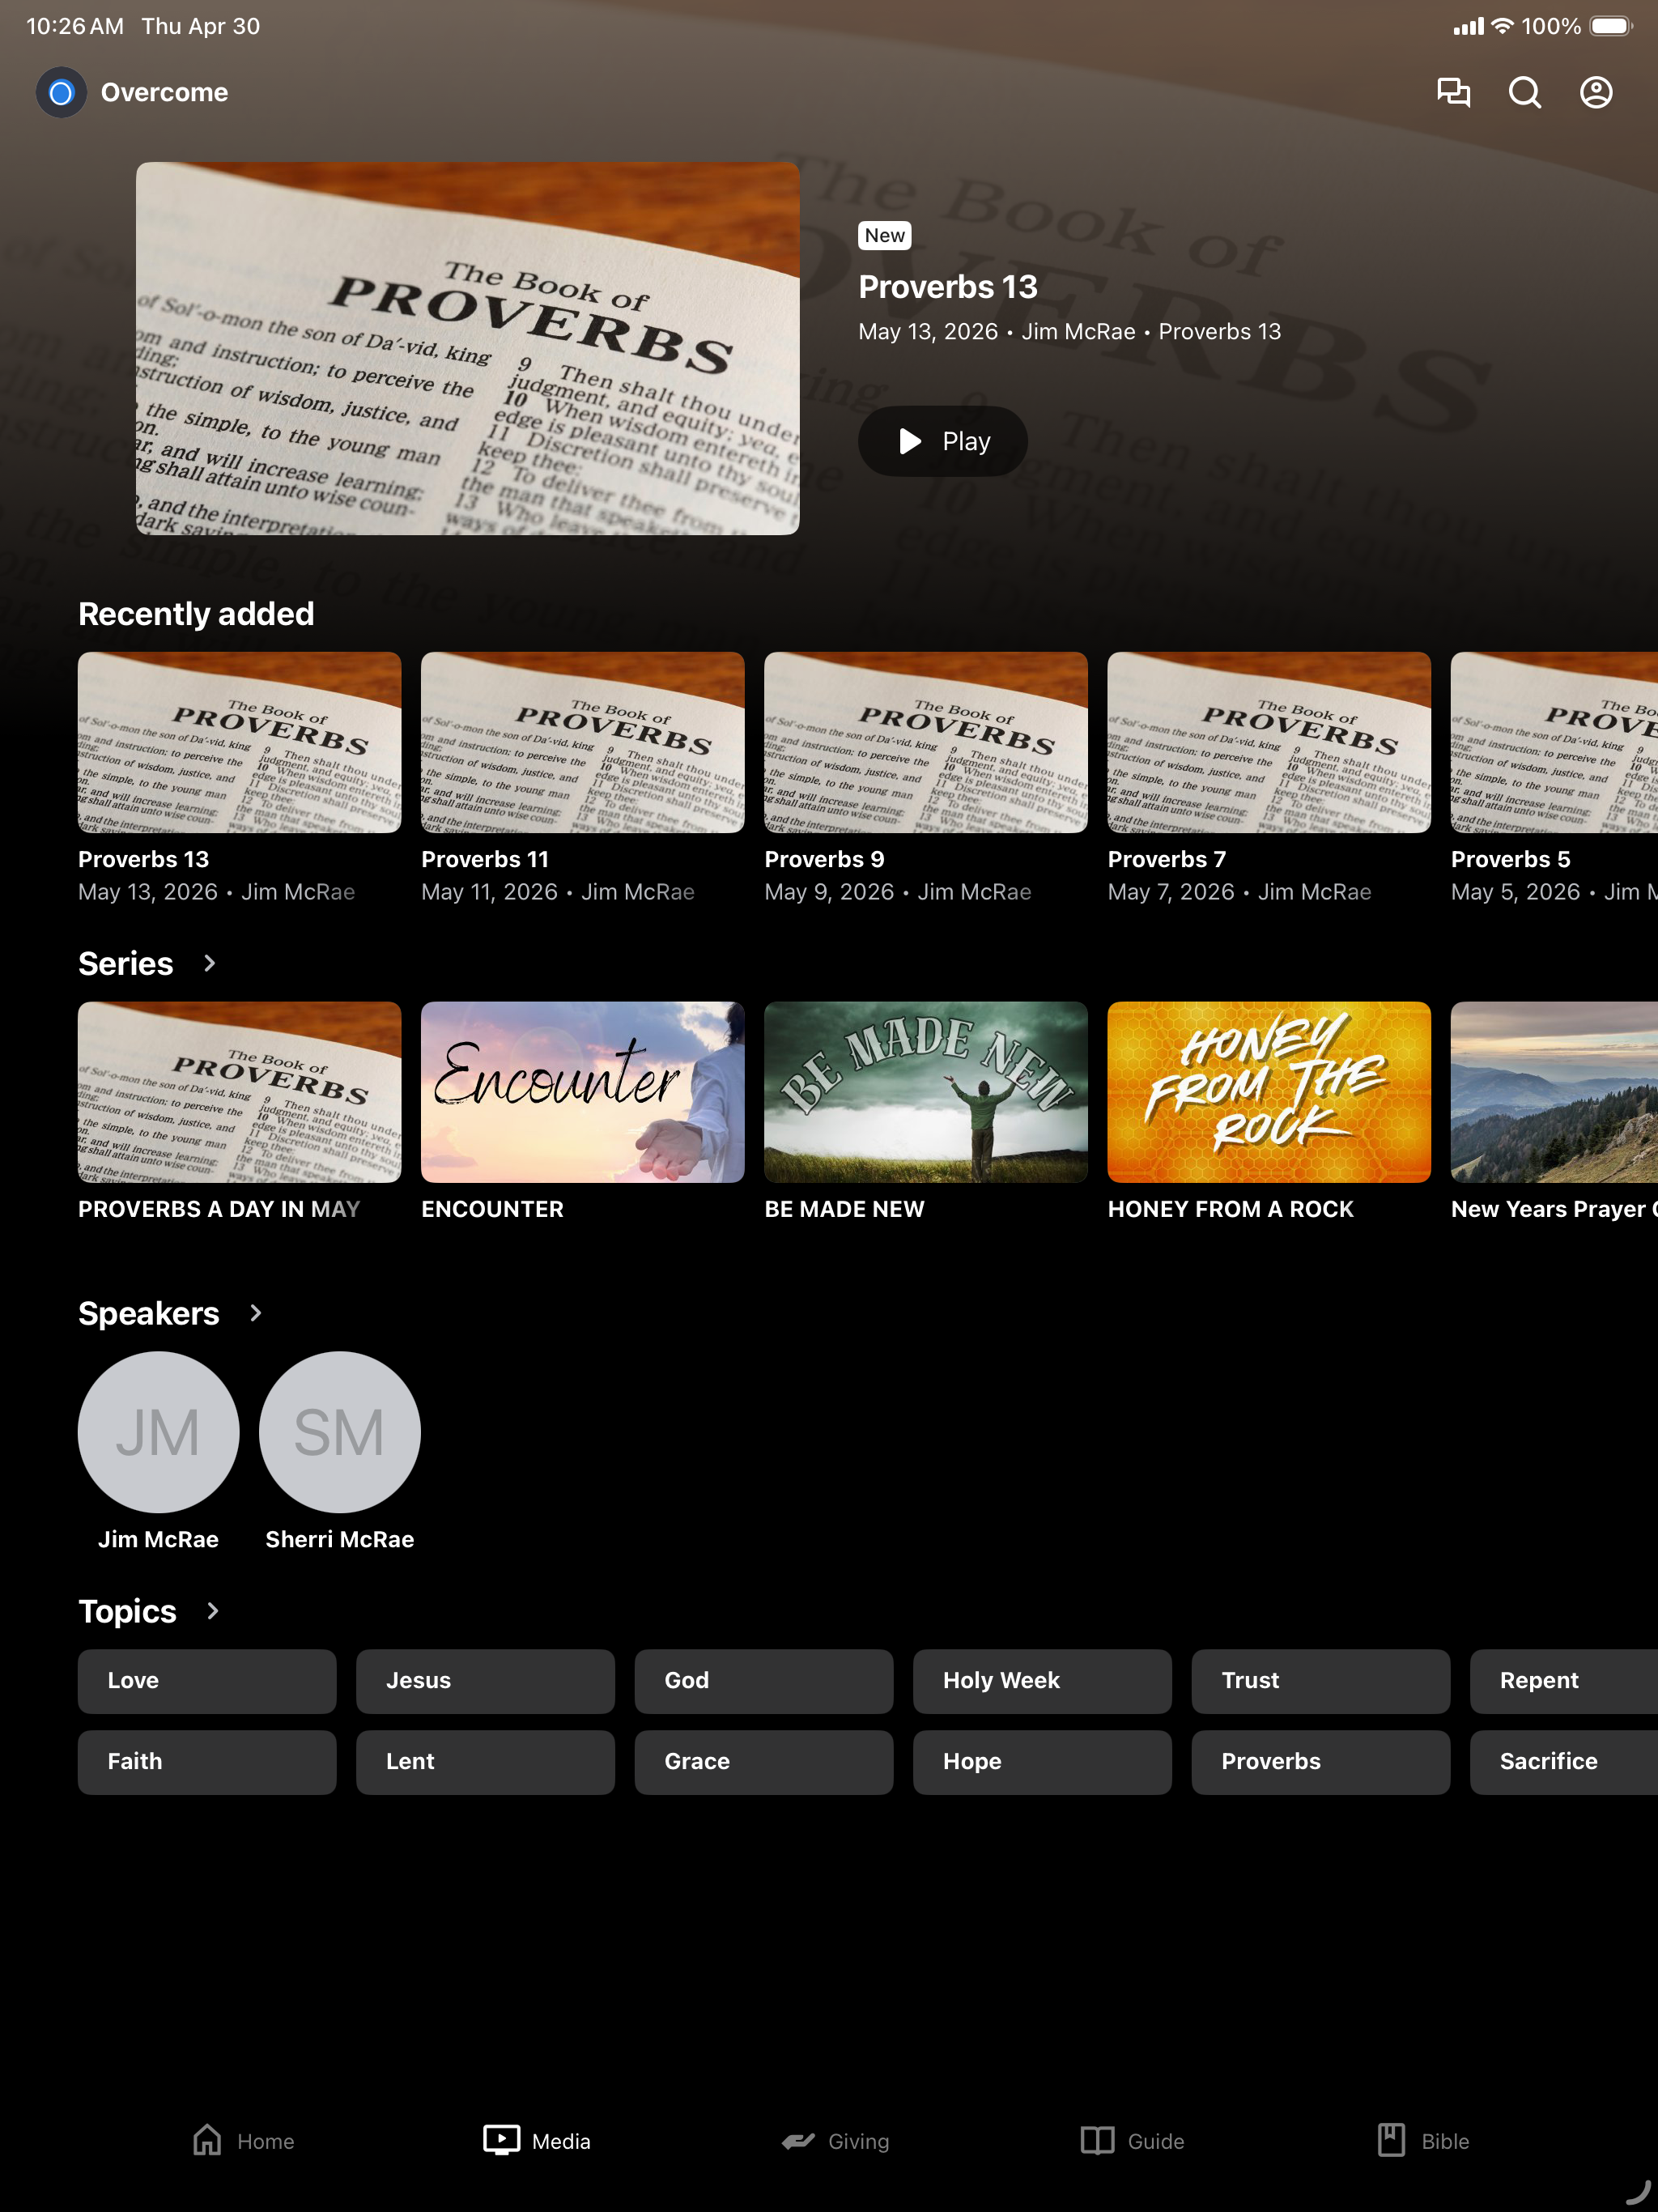Viewport: 1658px width, 2212px height.
Task: Choose the God topic
Action: coord(764,1681)
